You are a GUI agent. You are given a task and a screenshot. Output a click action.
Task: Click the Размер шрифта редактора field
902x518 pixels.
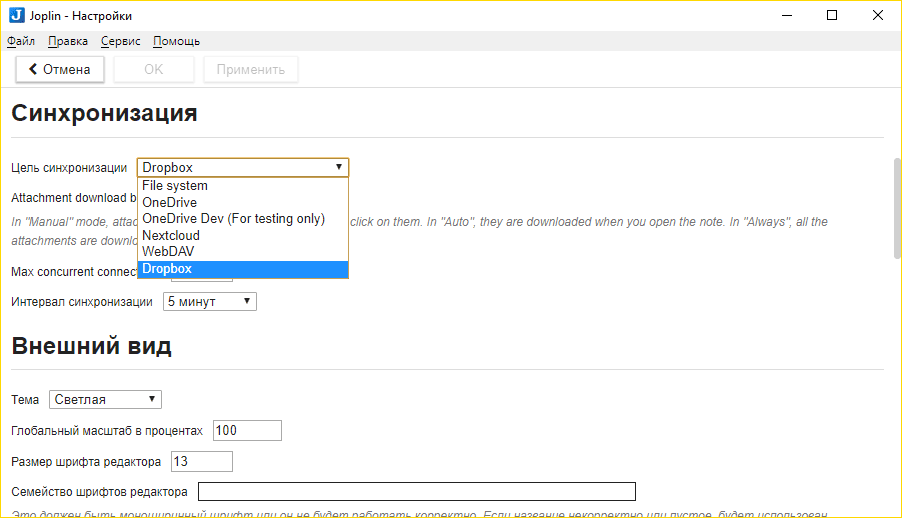point(202,462)
